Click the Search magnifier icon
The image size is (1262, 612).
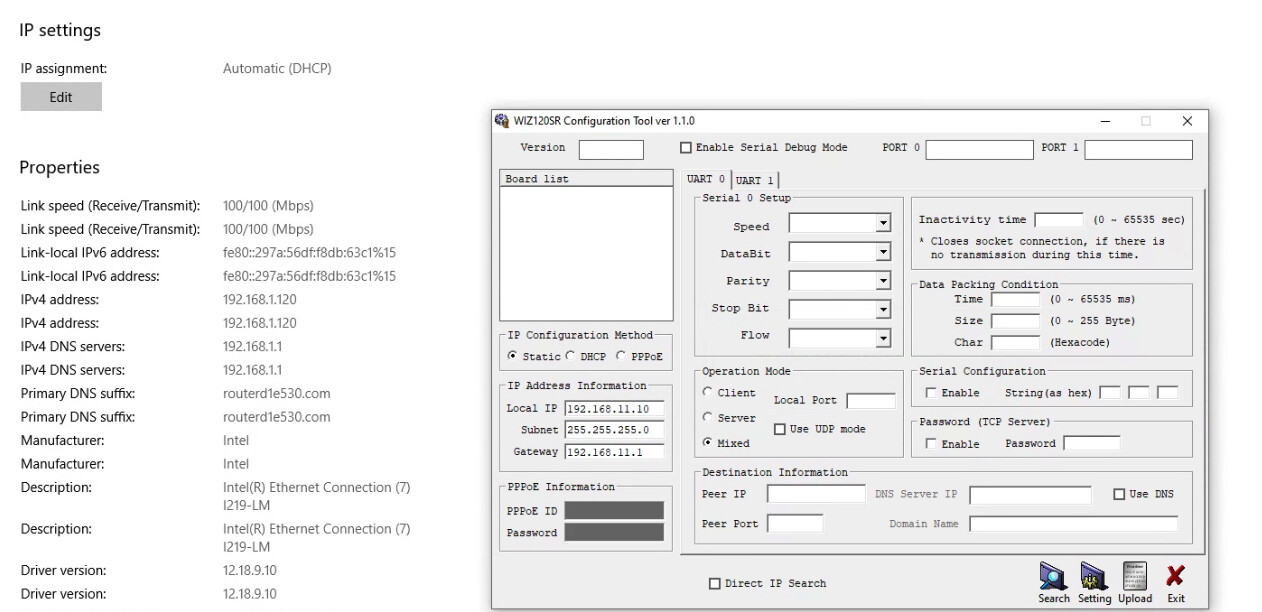coord(1052,576)
